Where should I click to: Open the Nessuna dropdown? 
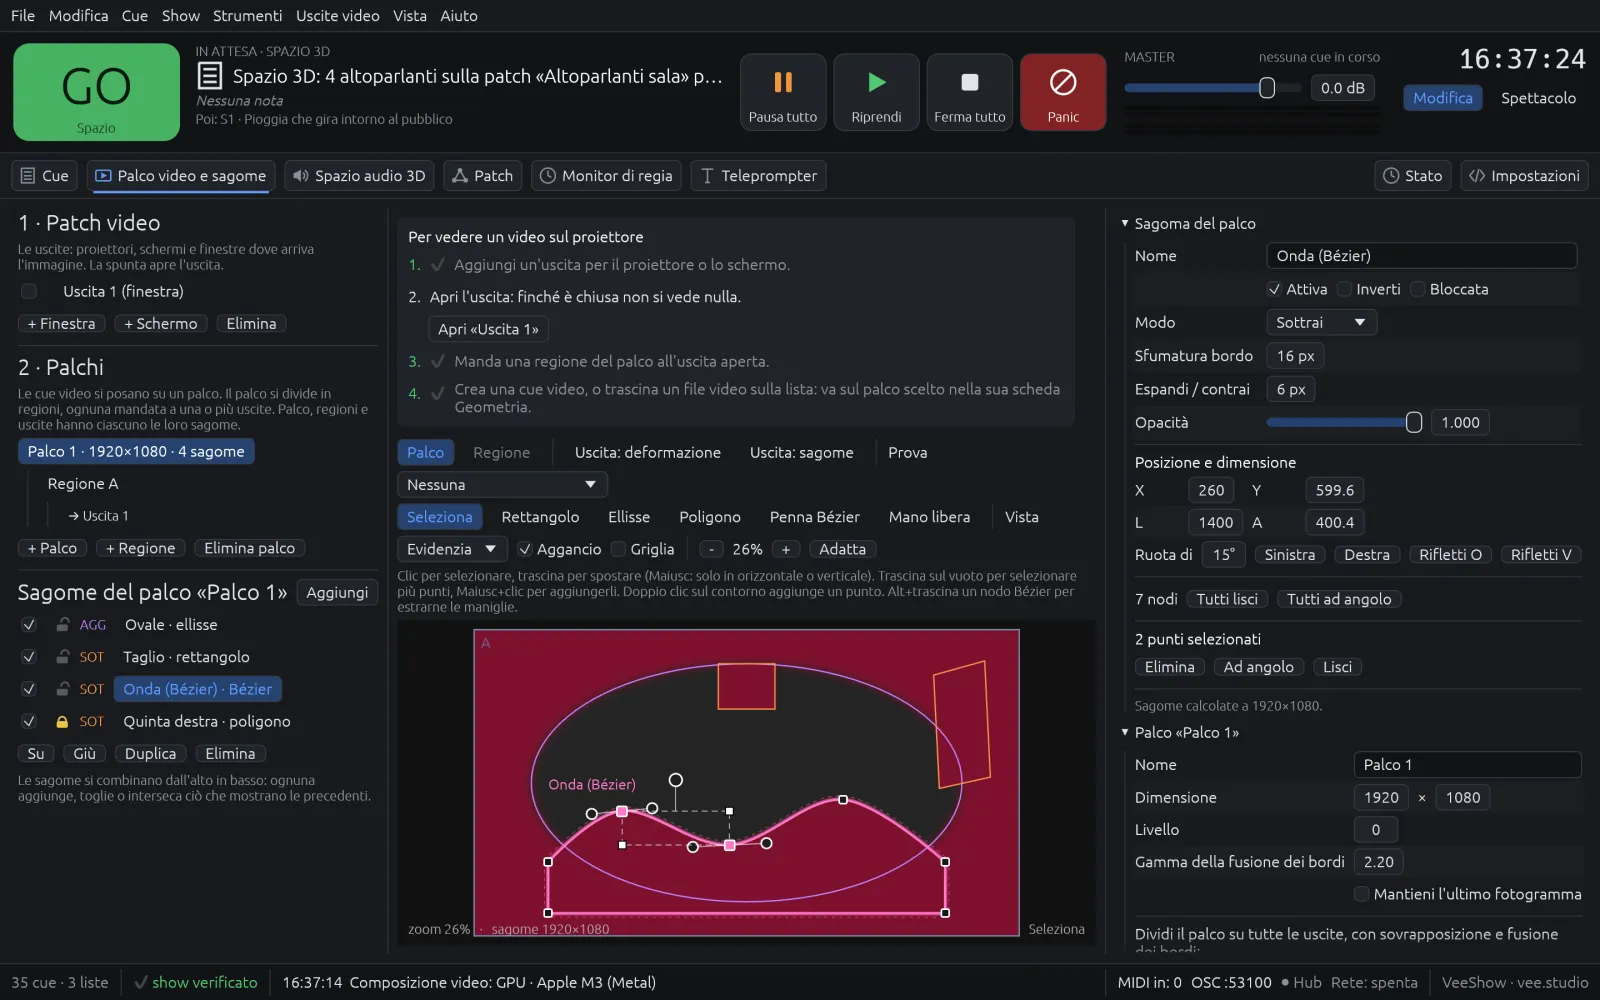click(502, 485)
